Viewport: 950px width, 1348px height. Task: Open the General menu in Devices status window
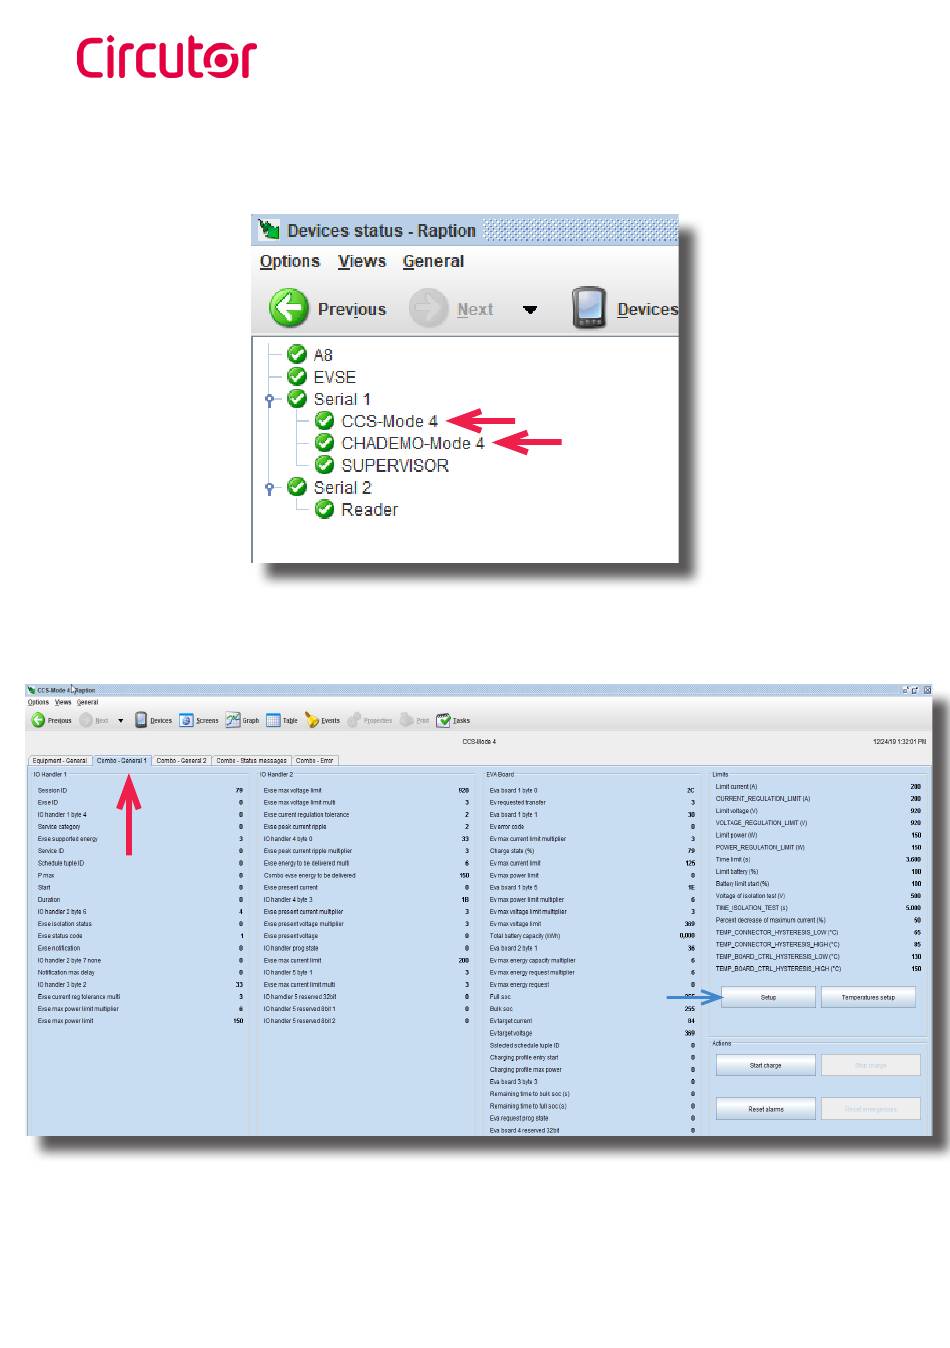point(433,261)
